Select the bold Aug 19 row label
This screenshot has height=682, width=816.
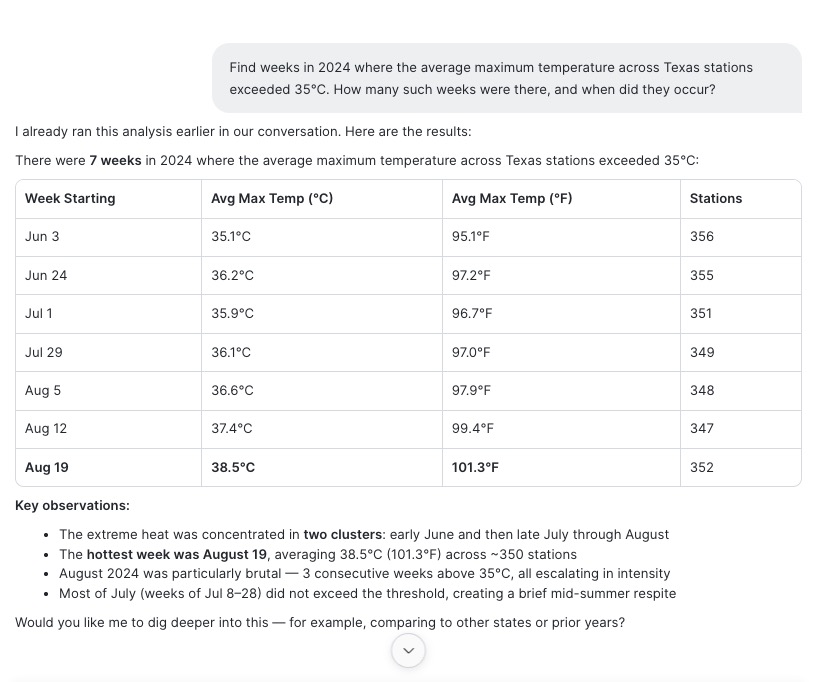[x=47, y=467]
